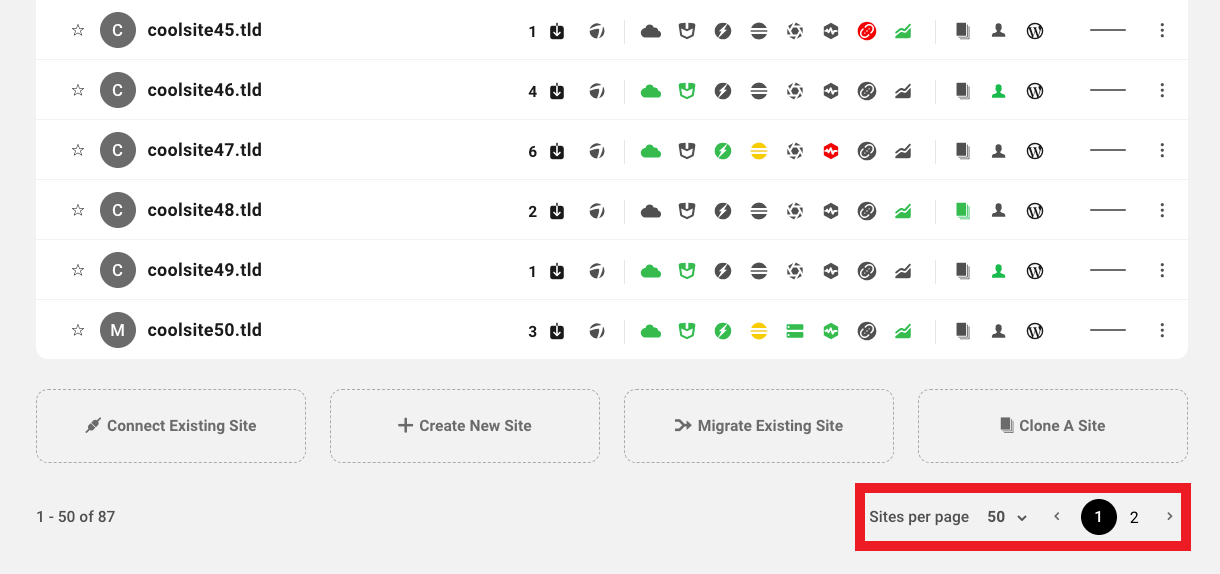Open the three-dot menu for coolsite47.tld
The image size is (1220, 574).
pos(1162,151)
